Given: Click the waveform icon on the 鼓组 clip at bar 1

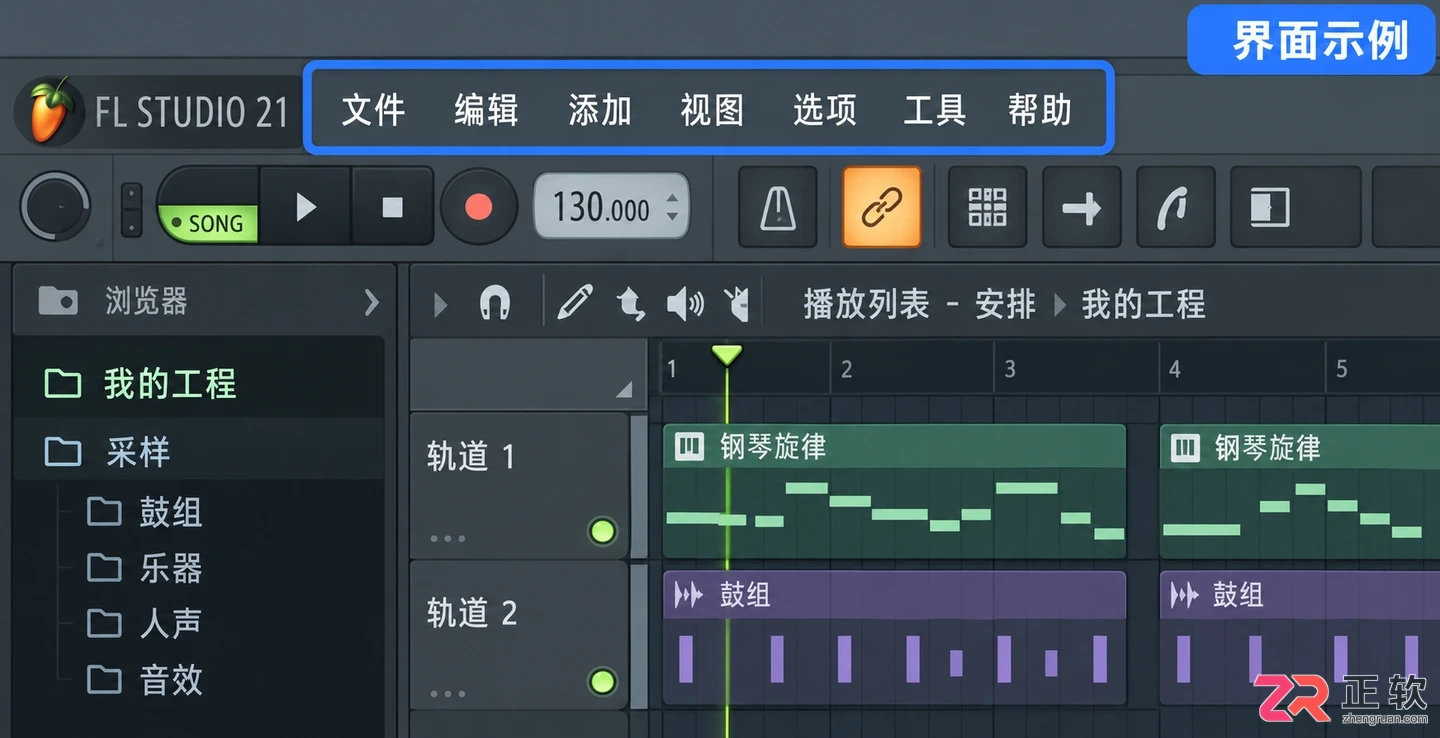Looking at the screenshot, I should point(688,596).
